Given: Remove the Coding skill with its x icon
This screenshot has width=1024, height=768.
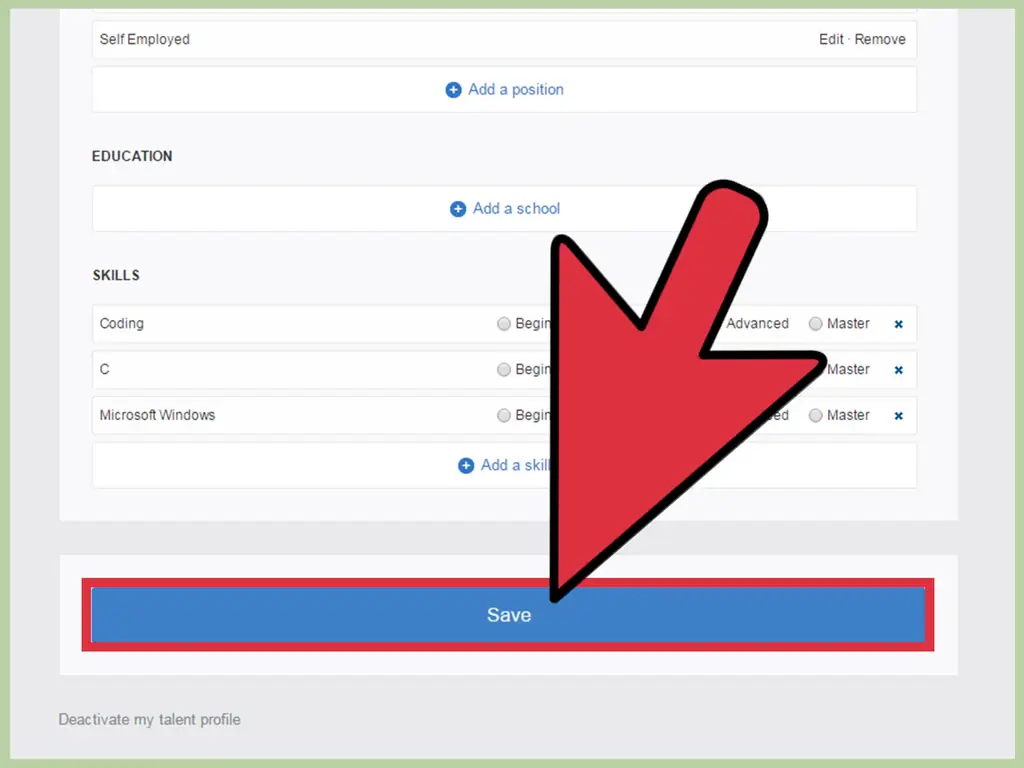Looking at the screenshot, I should [x=898, y=324].
